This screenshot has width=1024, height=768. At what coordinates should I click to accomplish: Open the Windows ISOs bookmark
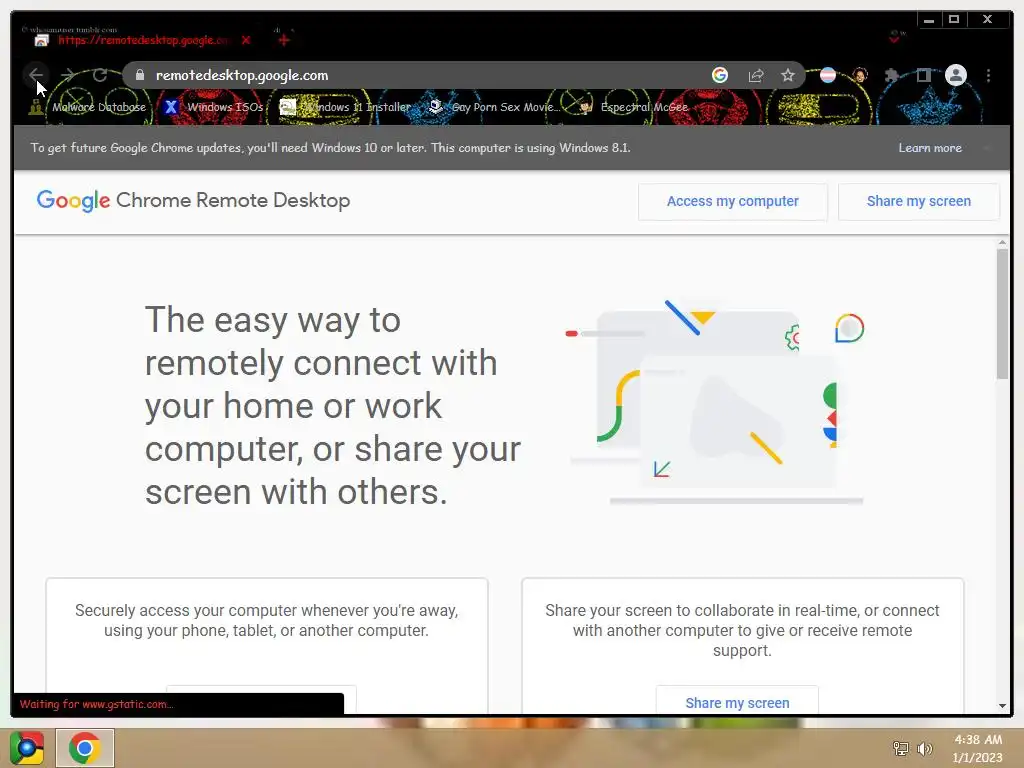click(x=214, y=107)
